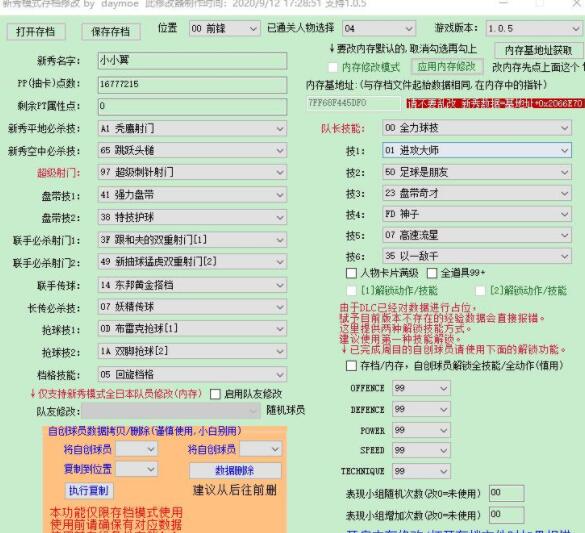
Task: Open the 盘带技2 dropdown showing 持技护球
Action: point(193,217)
